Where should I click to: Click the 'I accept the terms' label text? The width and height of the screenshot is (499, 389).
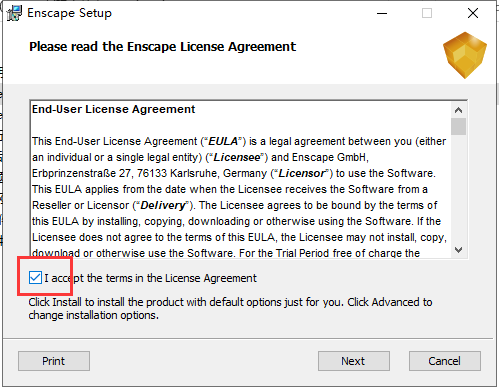click(151, 278)
